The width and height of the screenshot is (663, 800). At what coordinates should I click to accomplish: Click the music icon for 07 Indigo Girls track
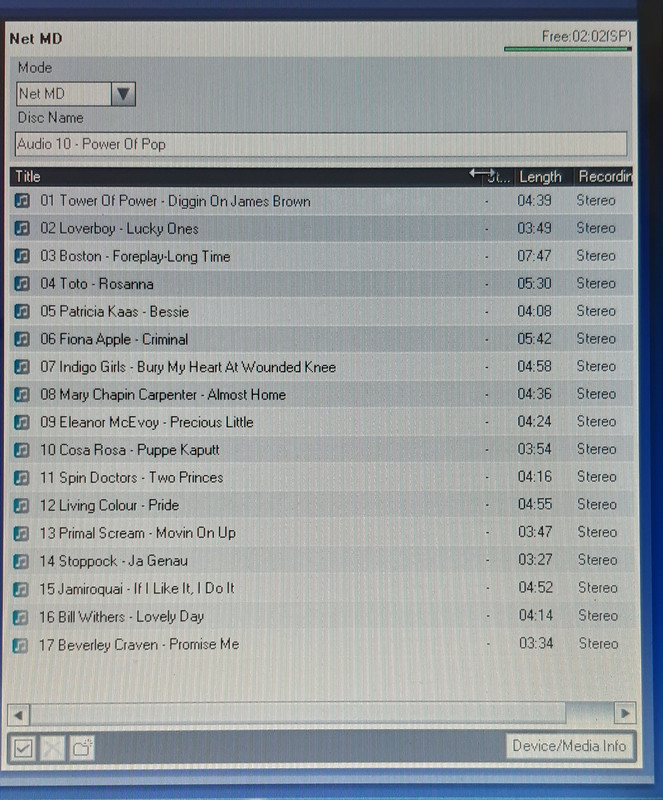pyautogui.click(x=22, y=366)
